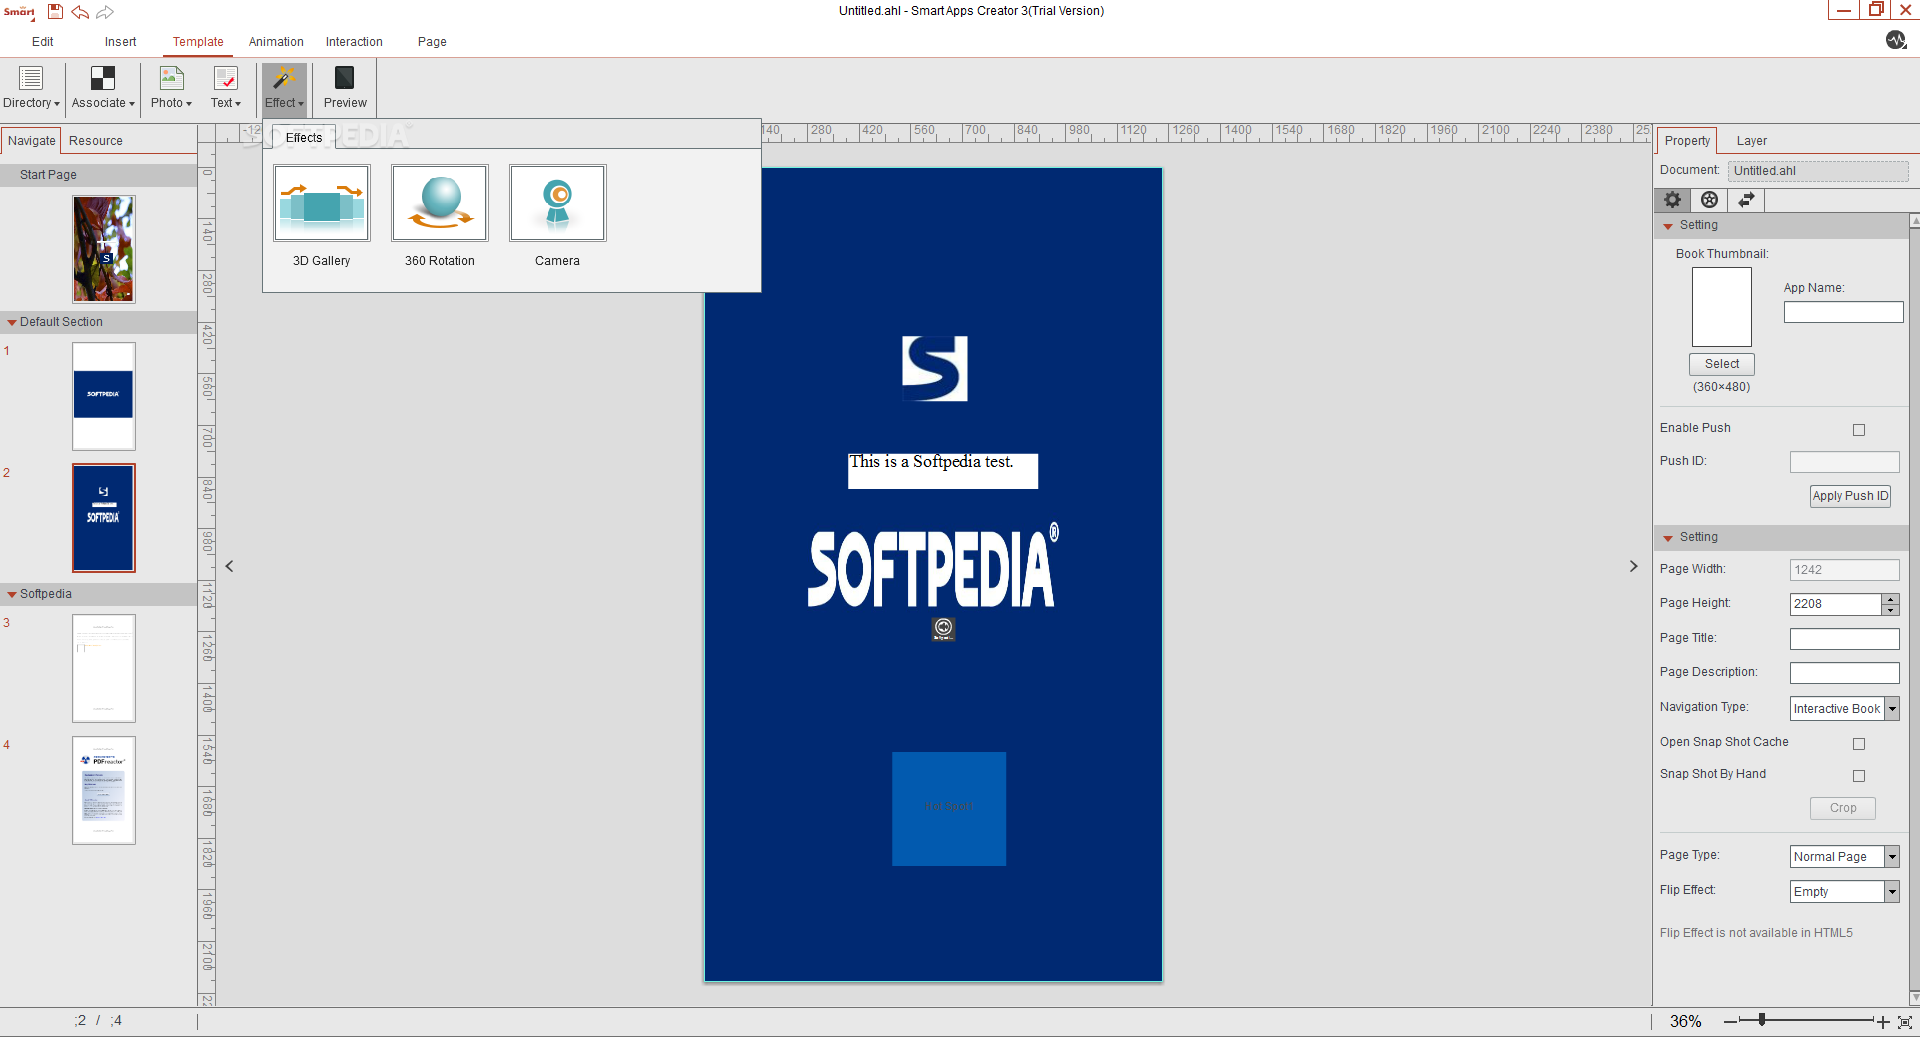Viewport: 1920px width, 1040px height.
Task: Click the blue hot spot square
Action: [949, 809]
